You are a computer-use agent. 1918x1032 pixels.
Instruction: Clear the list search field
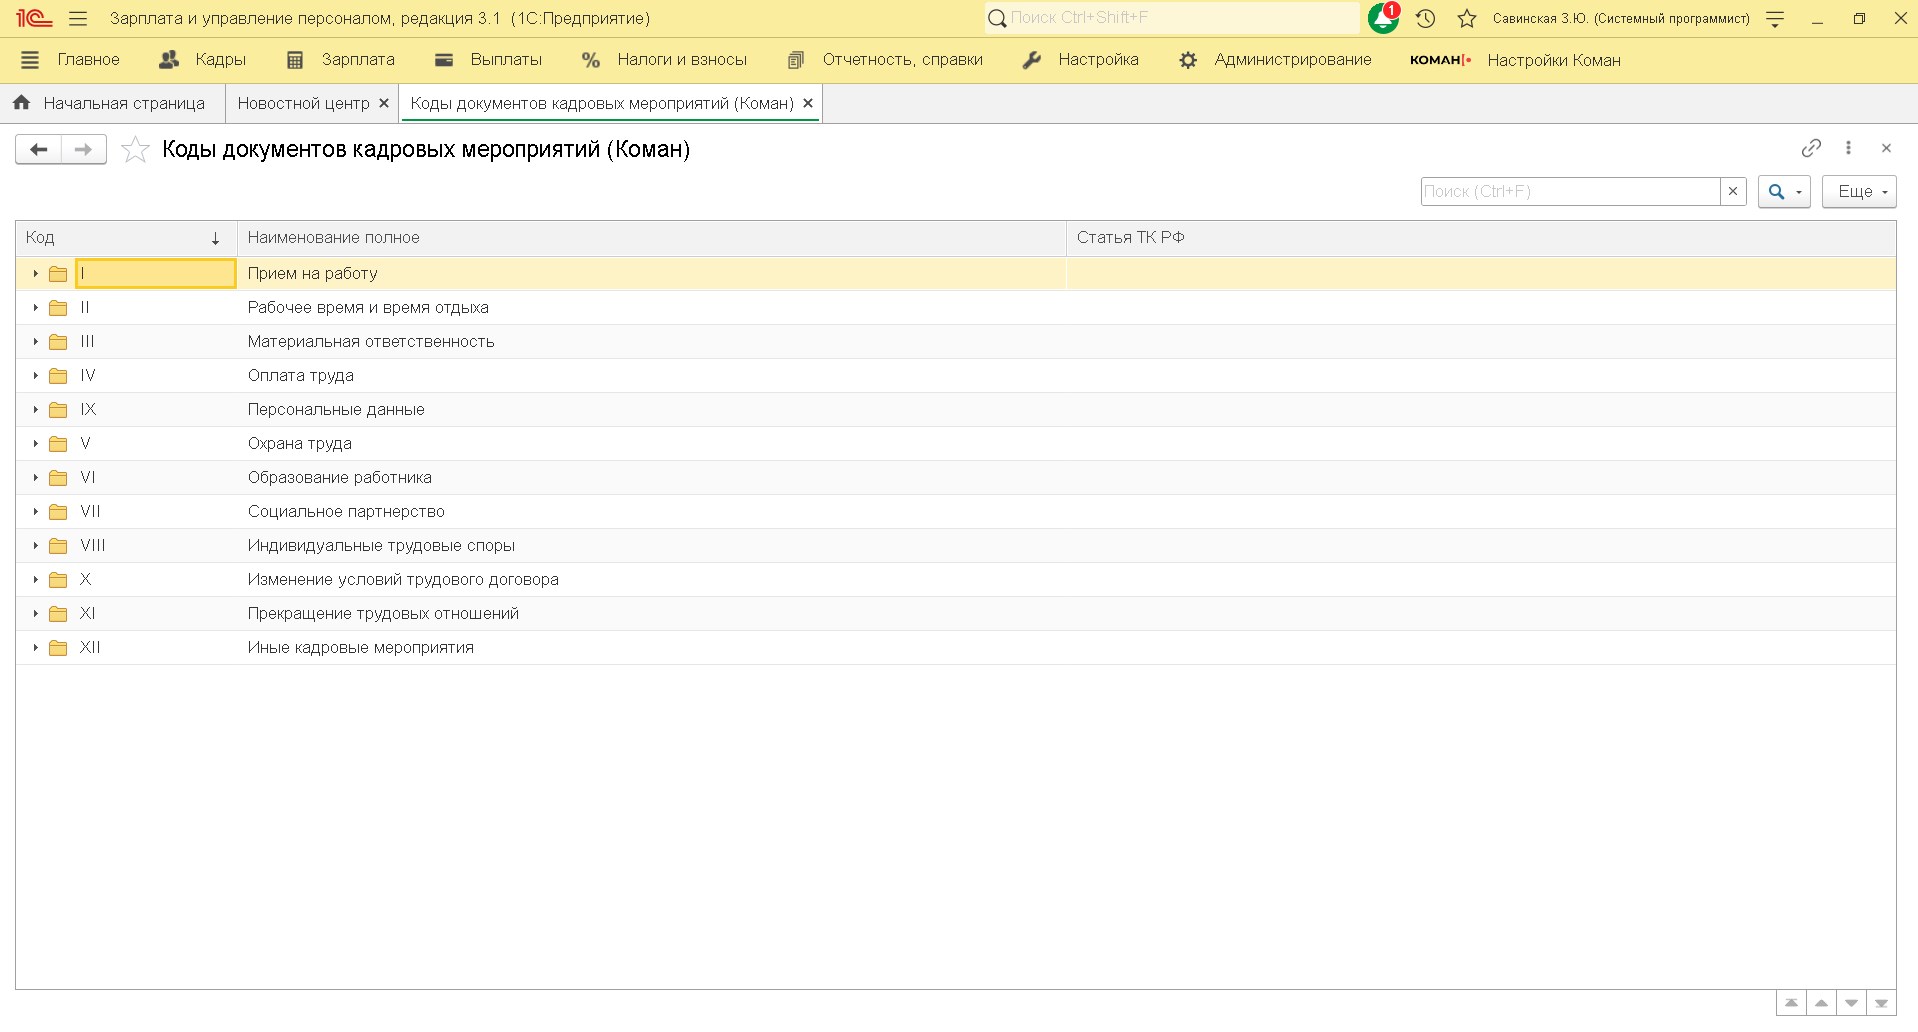pyautogui.click(x=1733, y=191)
